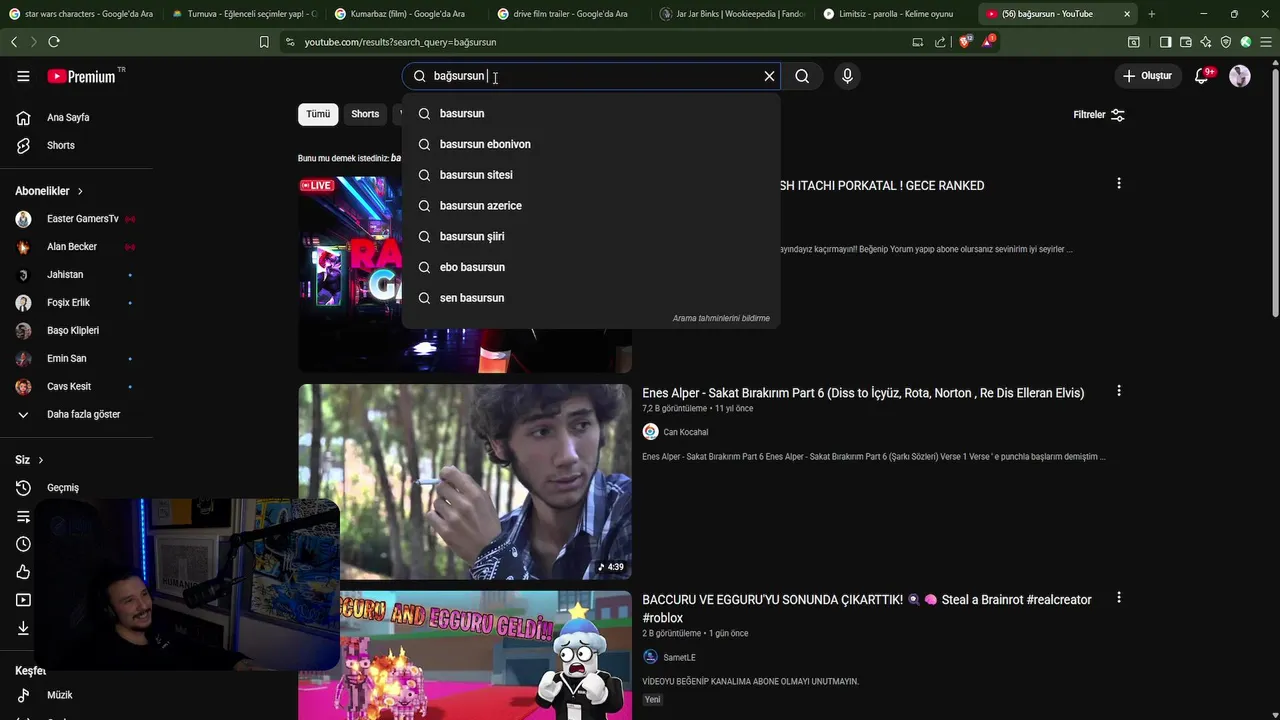Click the playlists icon in sidebar
This screenshot has height=720, width=1280.
(x=23, y=516)
